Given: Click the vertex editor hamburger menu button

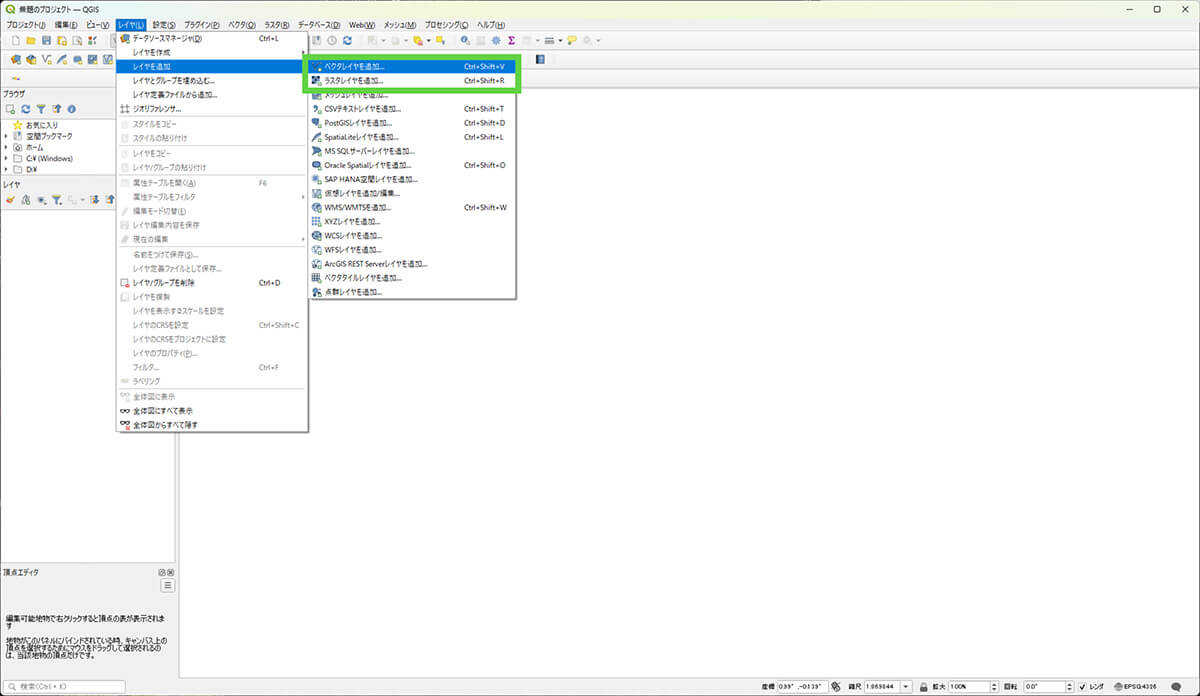Looking at the screenshot, I should point(168,585).
